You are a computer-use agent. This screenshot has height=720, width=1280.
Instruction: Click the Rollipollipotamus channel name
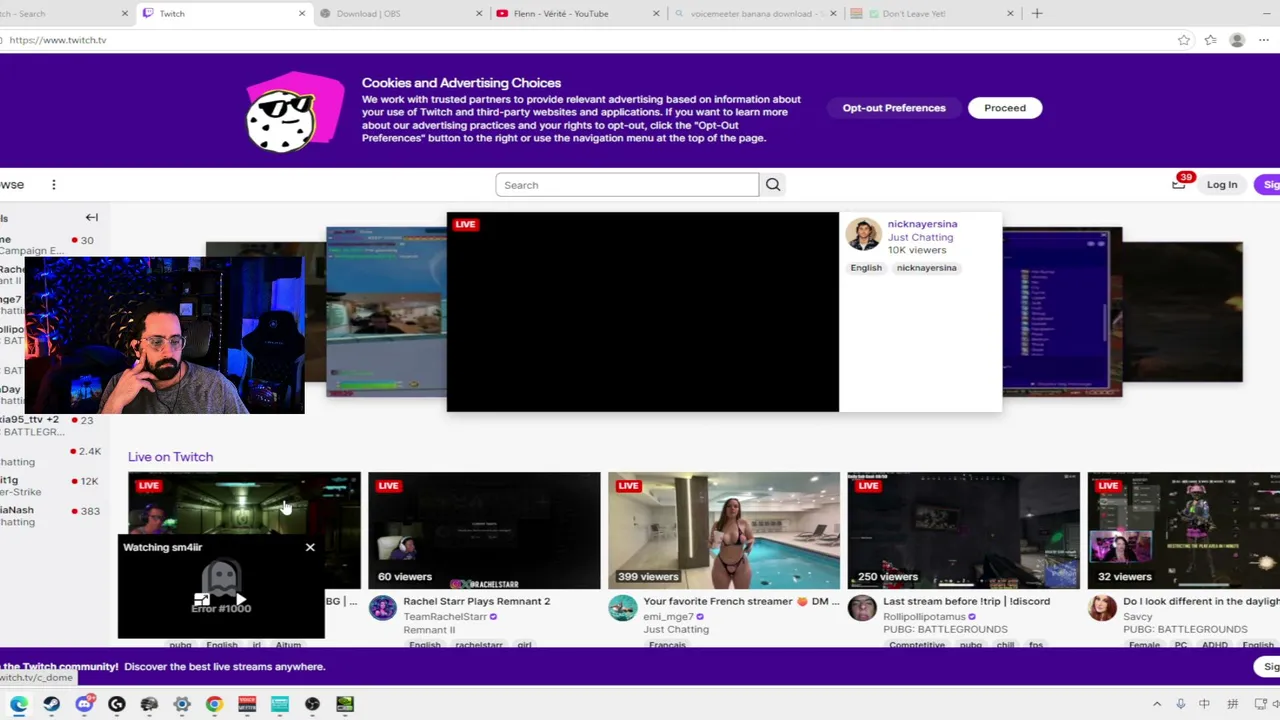coord(924,617)
